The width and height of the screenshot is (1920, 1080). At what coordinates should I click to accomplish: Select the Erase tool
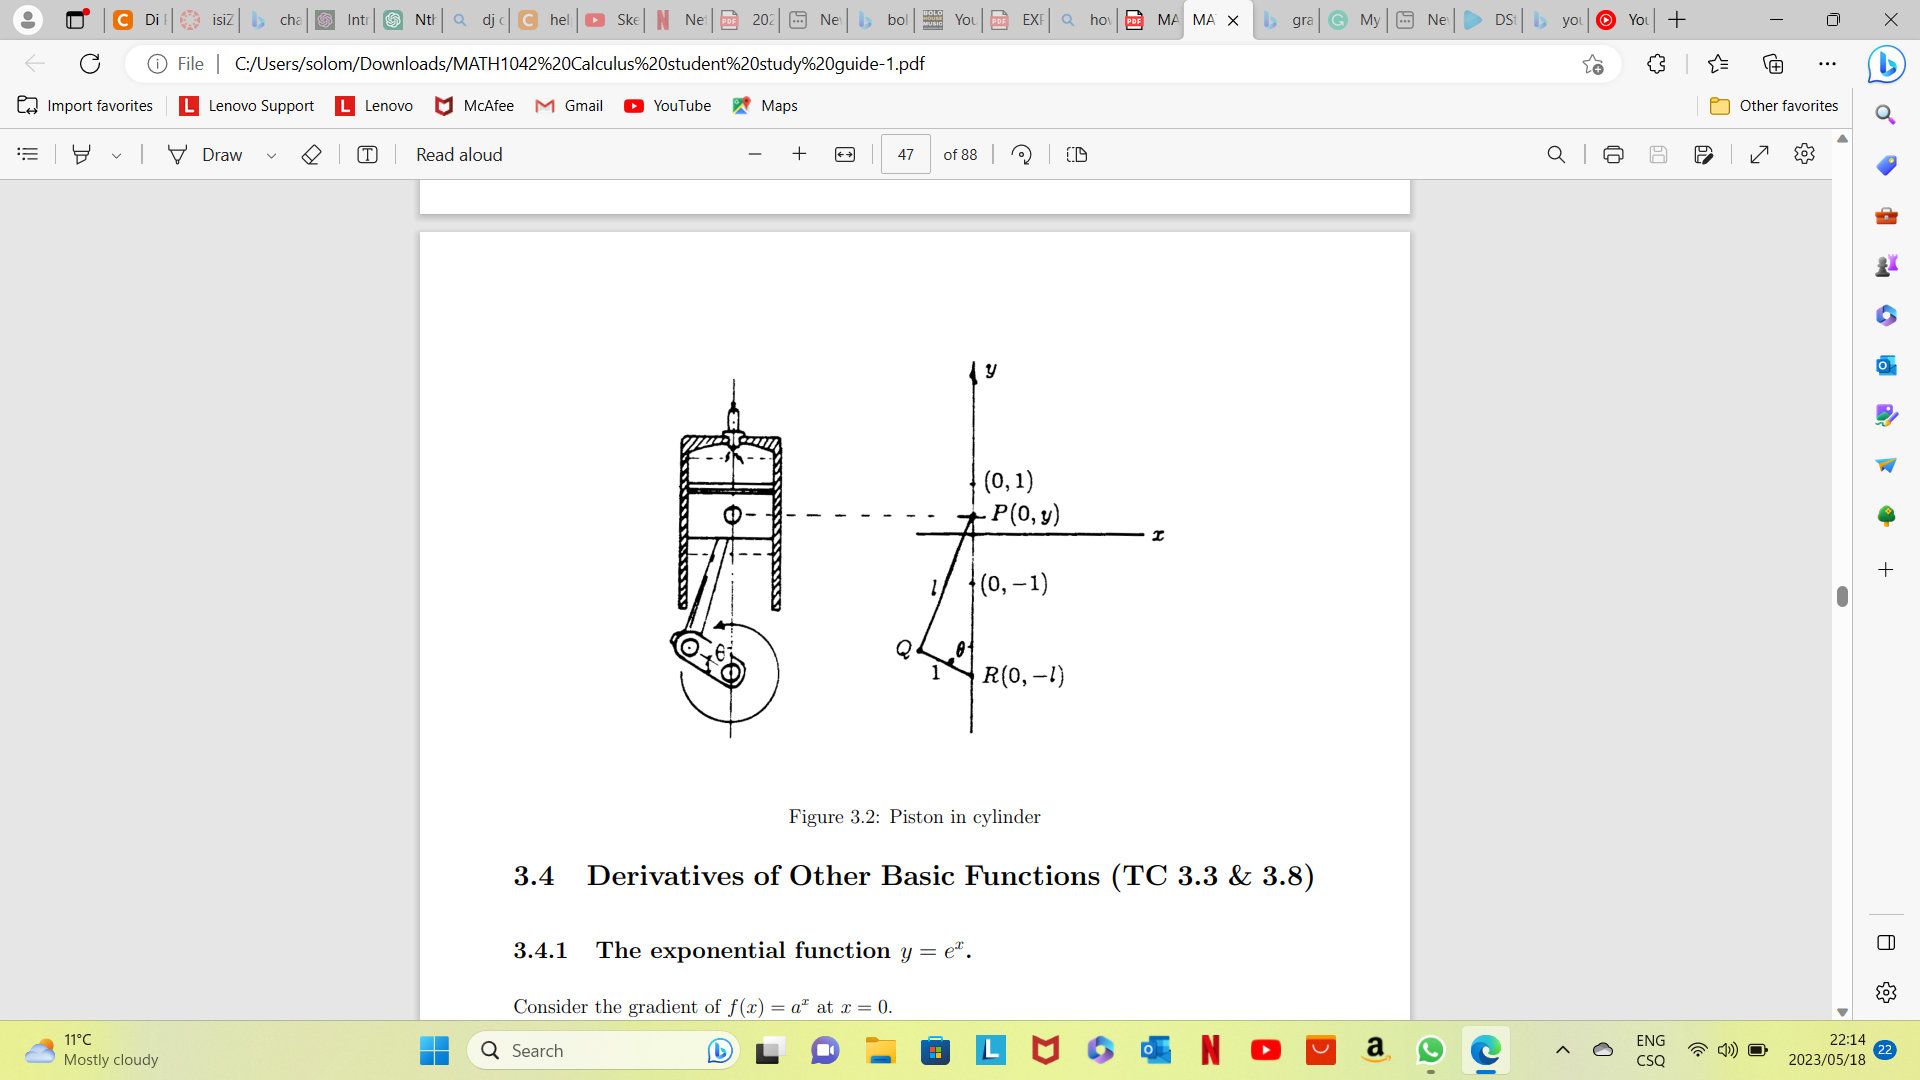(311, 154)
